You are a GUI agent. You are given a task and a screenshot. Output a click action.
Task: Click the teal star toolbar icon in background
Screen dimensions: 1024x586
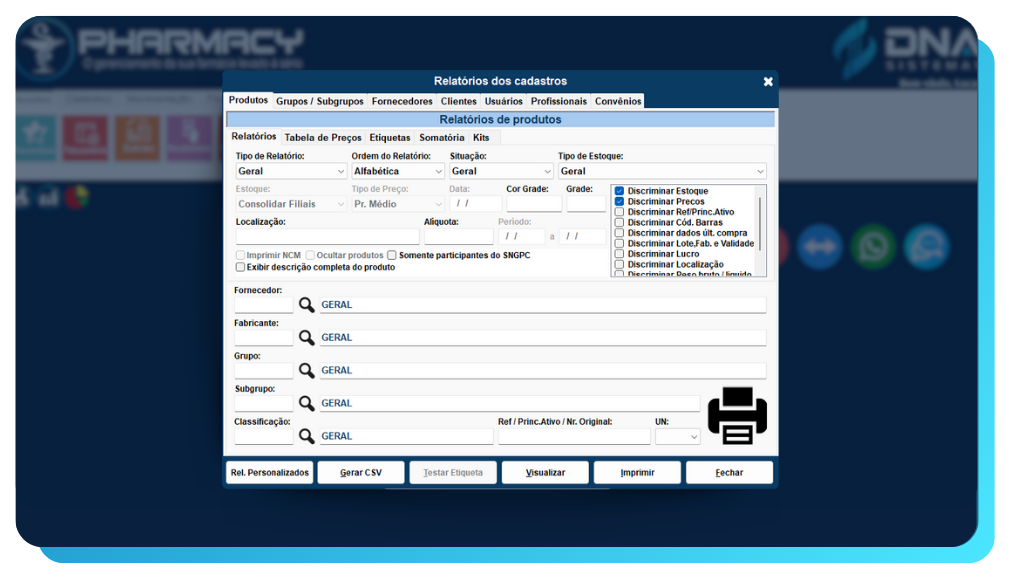point(35,137)
